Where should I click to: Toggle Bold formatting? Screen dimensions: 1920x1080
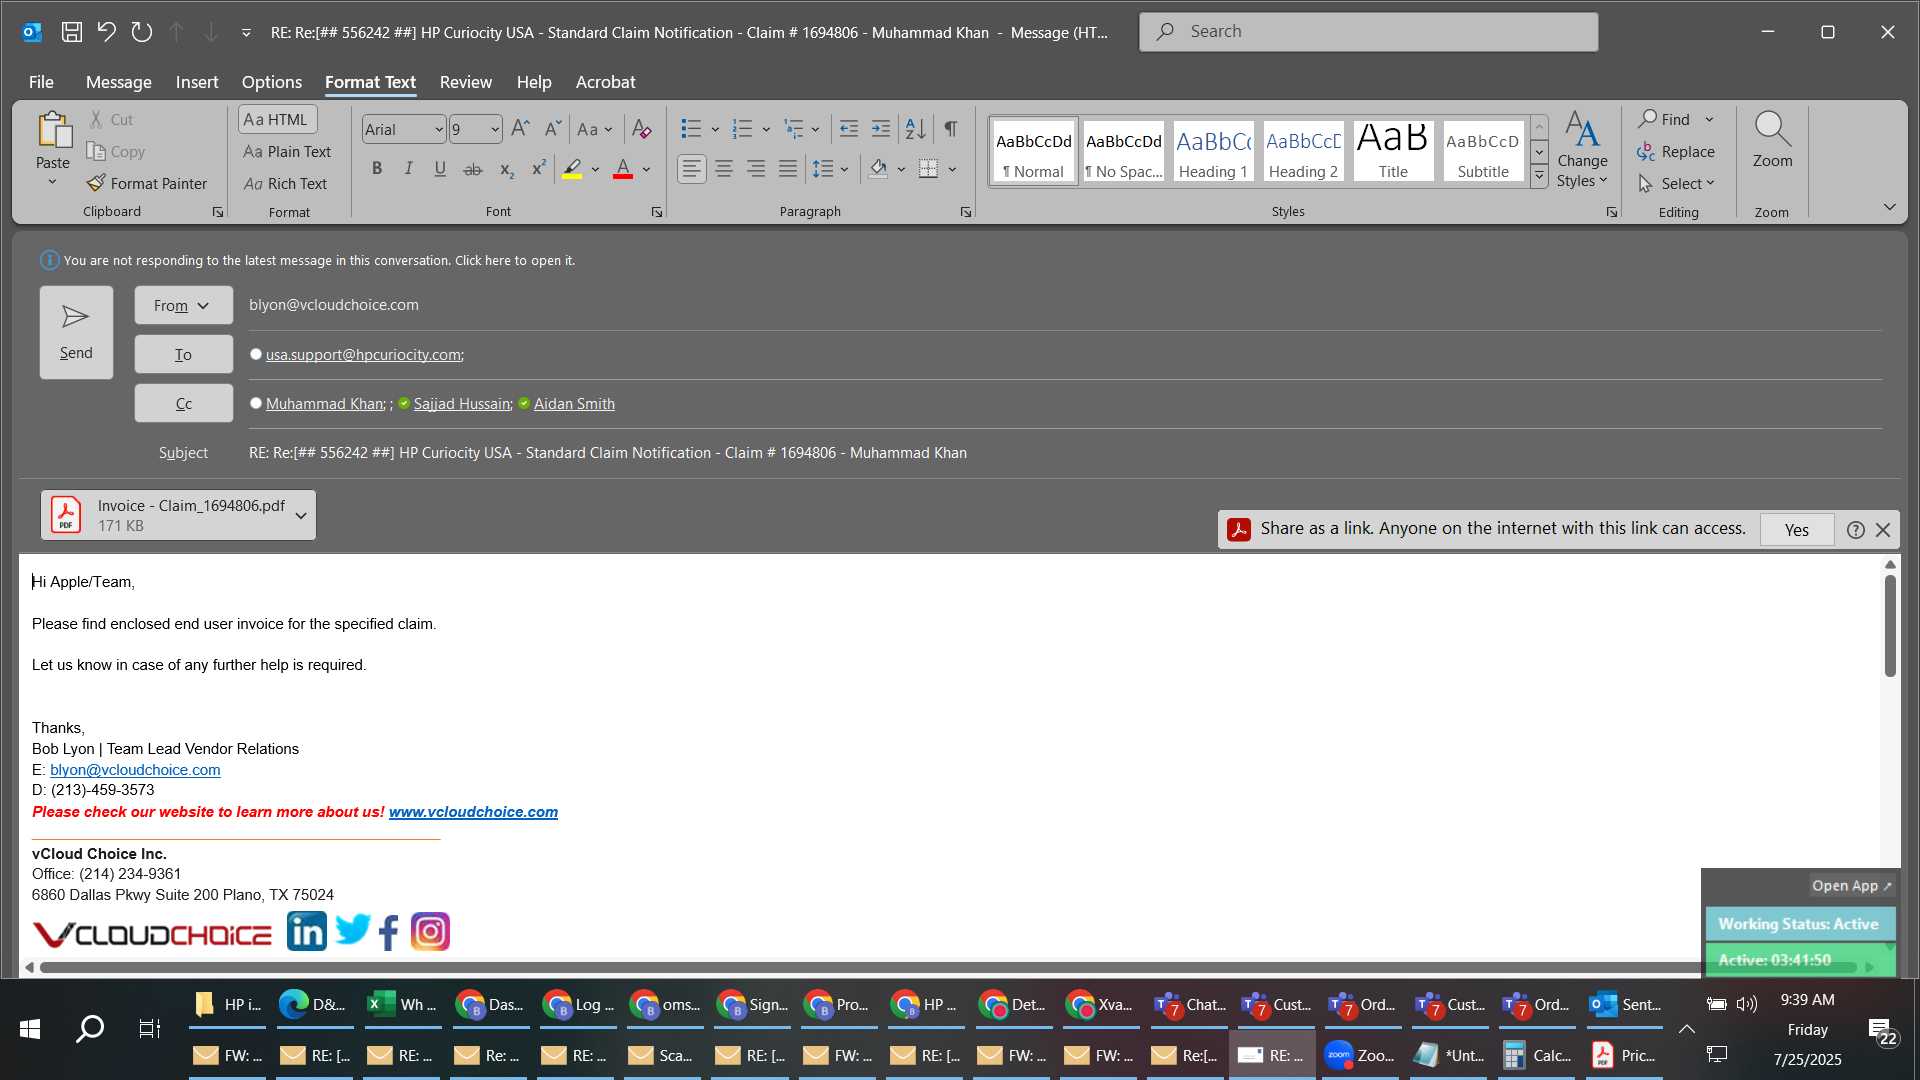pos(377,169)
